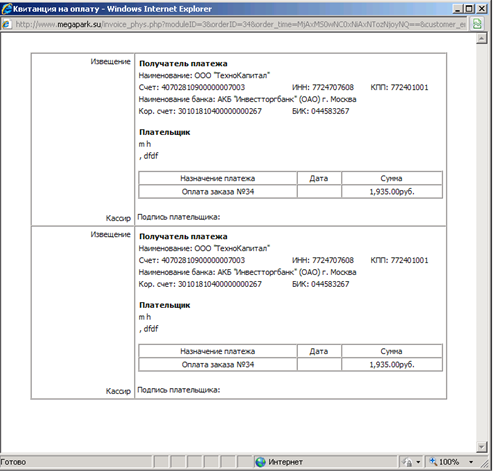Open the security status dropdown arrow

(x=418, y=462)
